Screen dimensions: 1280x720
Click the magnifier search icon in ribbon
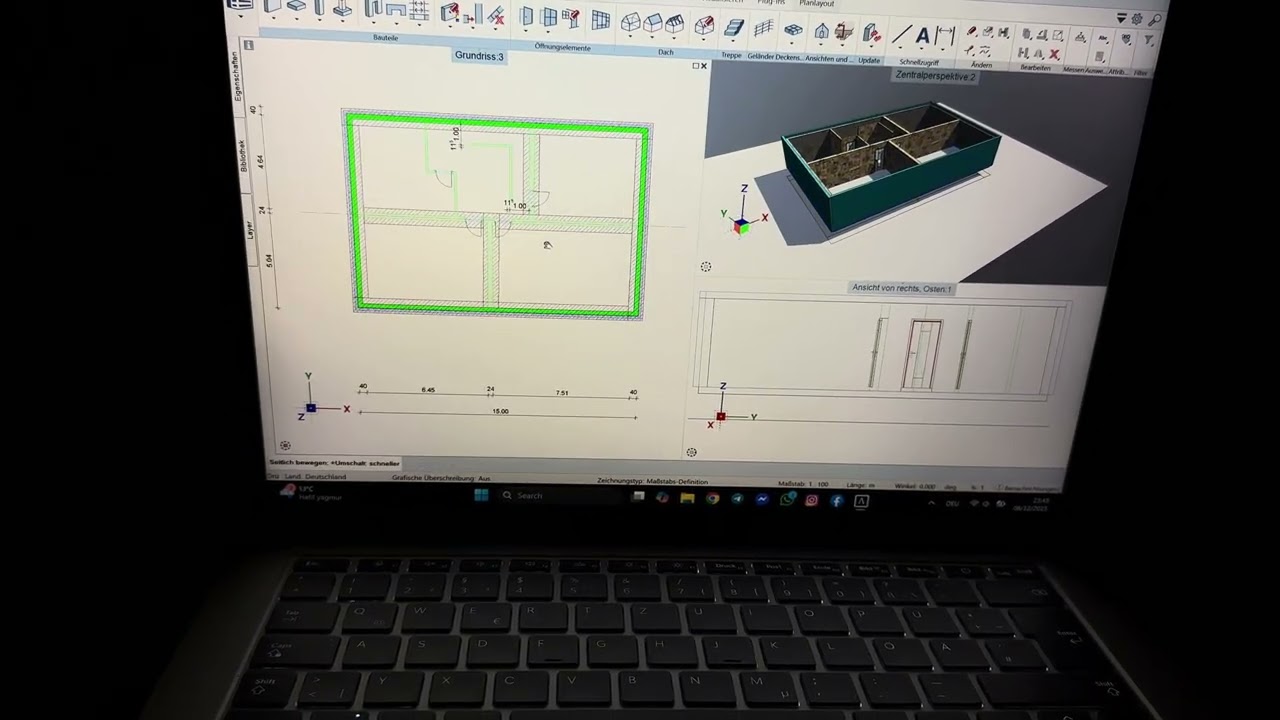coord(1154,20)
